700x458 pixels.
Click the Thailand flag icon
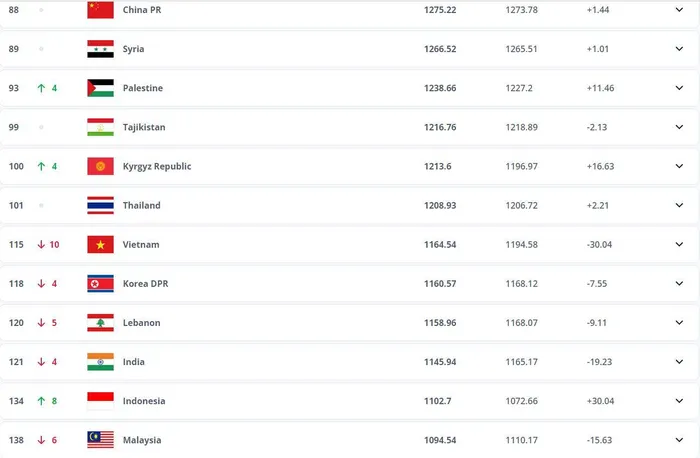point(100,205)
